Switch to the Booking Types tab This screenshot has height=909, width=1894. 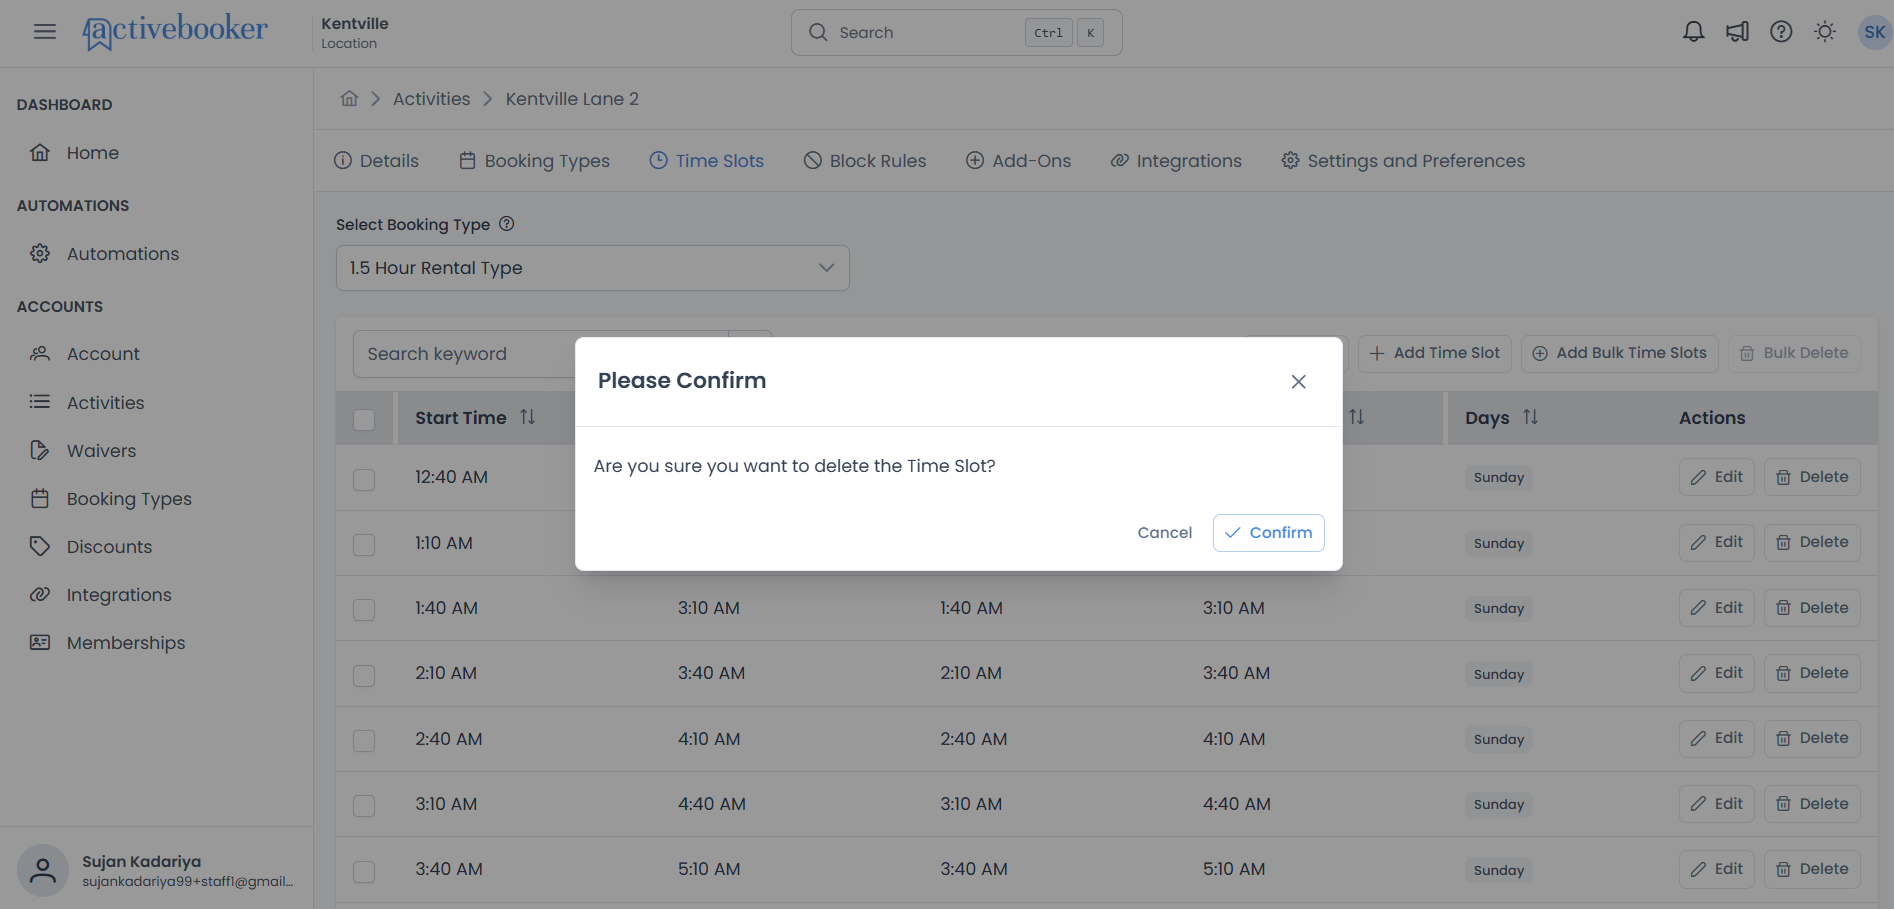point(534,161)
